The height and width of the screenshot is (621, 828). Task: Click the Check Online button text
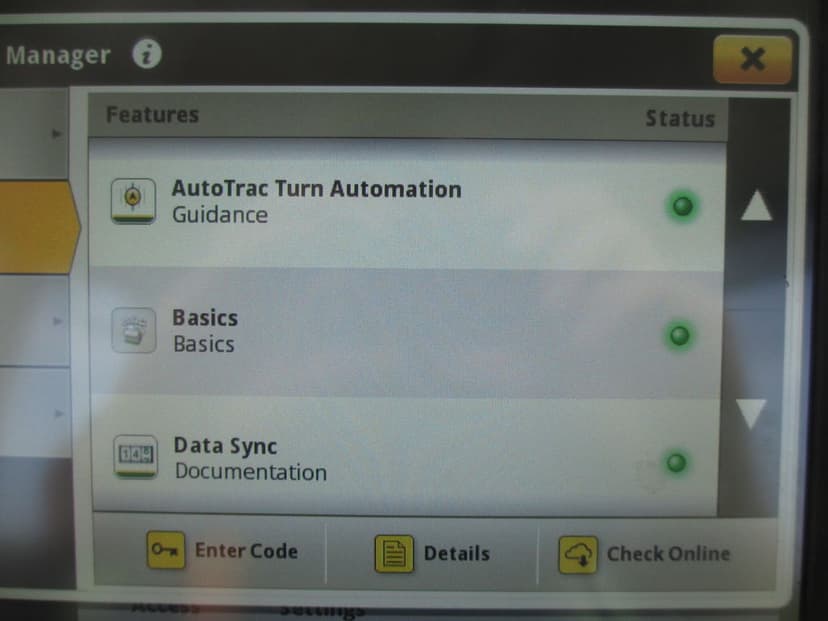669,554
